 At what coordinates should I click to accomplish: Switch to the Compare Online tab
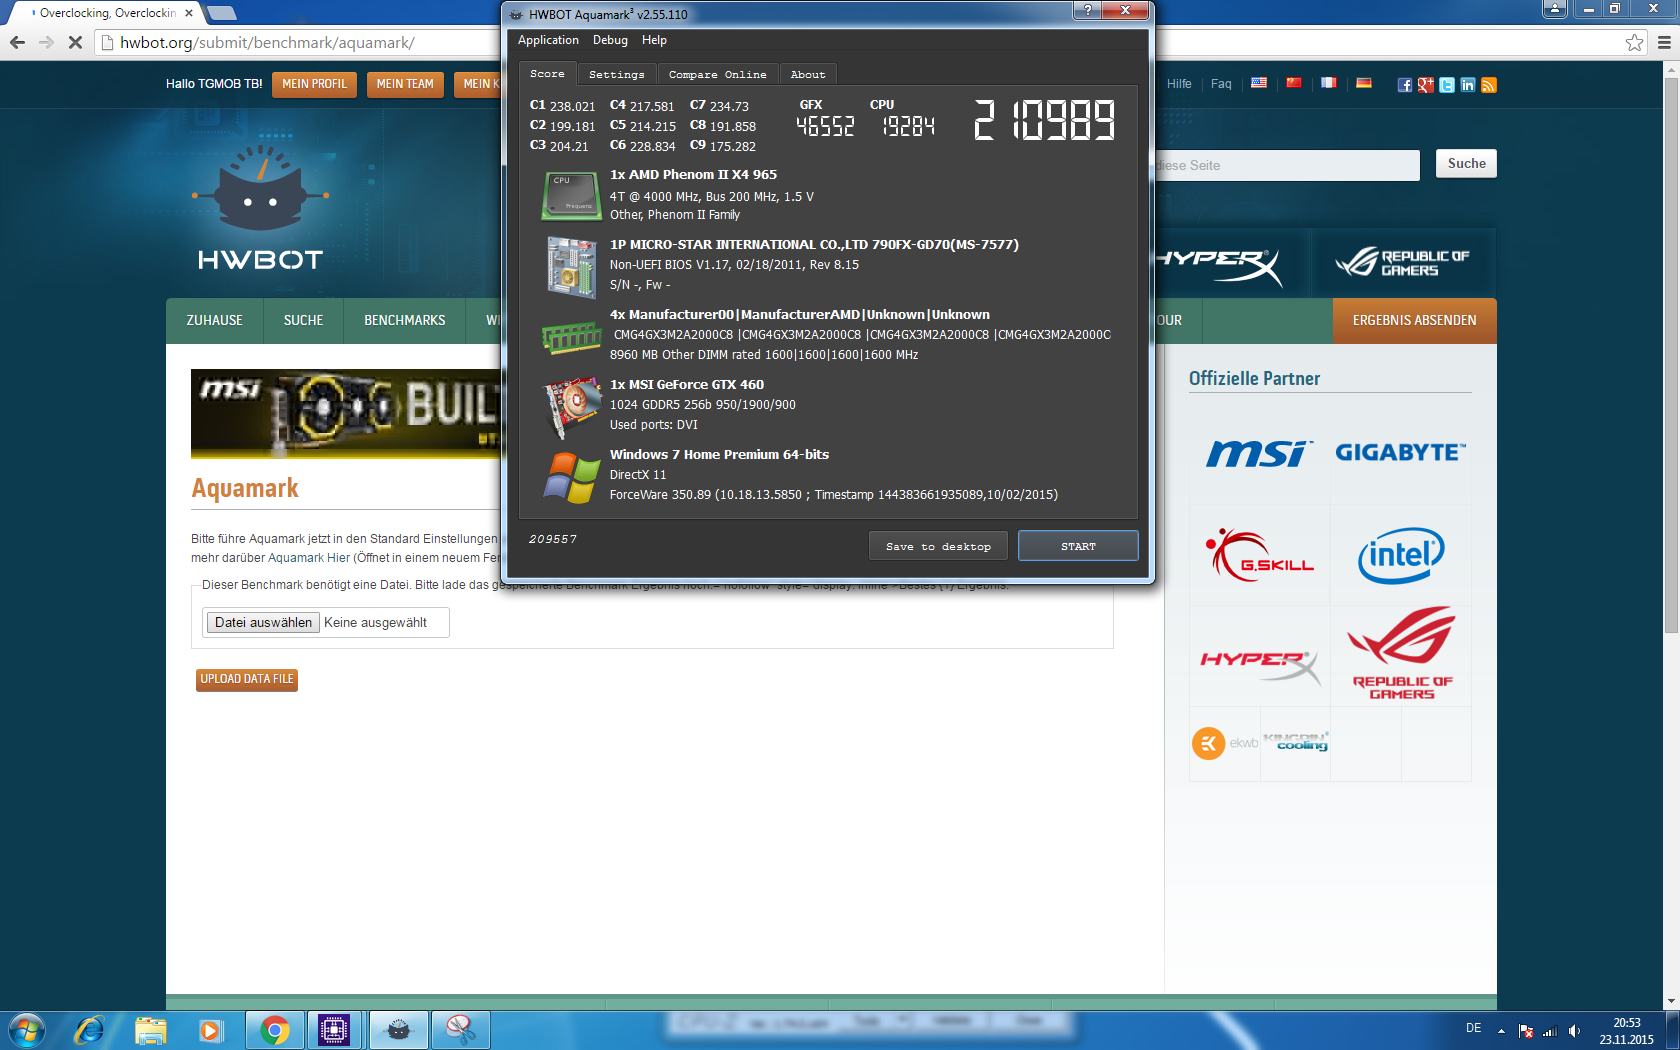pos(717,75)
